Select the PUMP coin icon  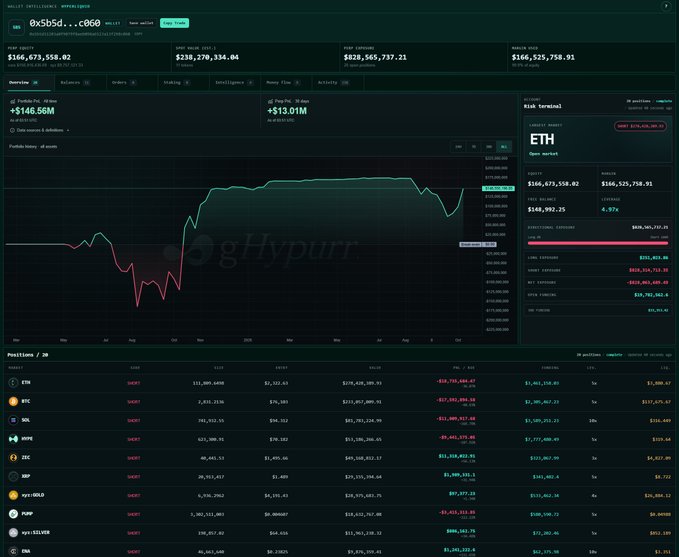(13, 514)
